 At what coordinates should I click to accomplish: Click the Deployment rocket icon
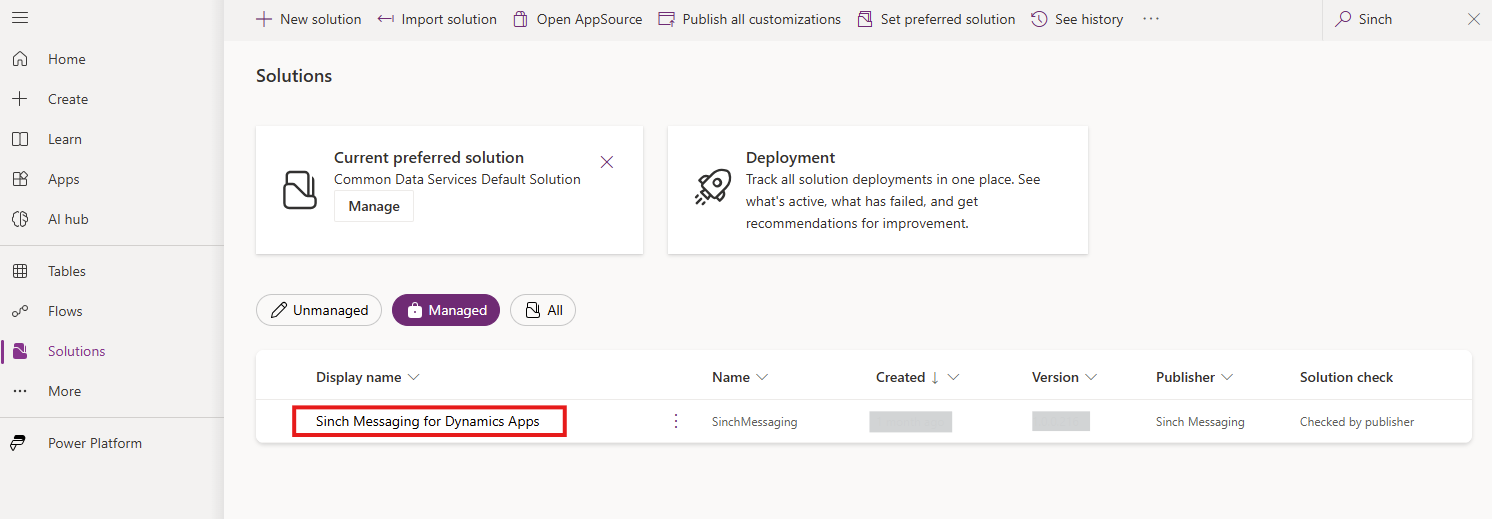[x=711, y=187]
